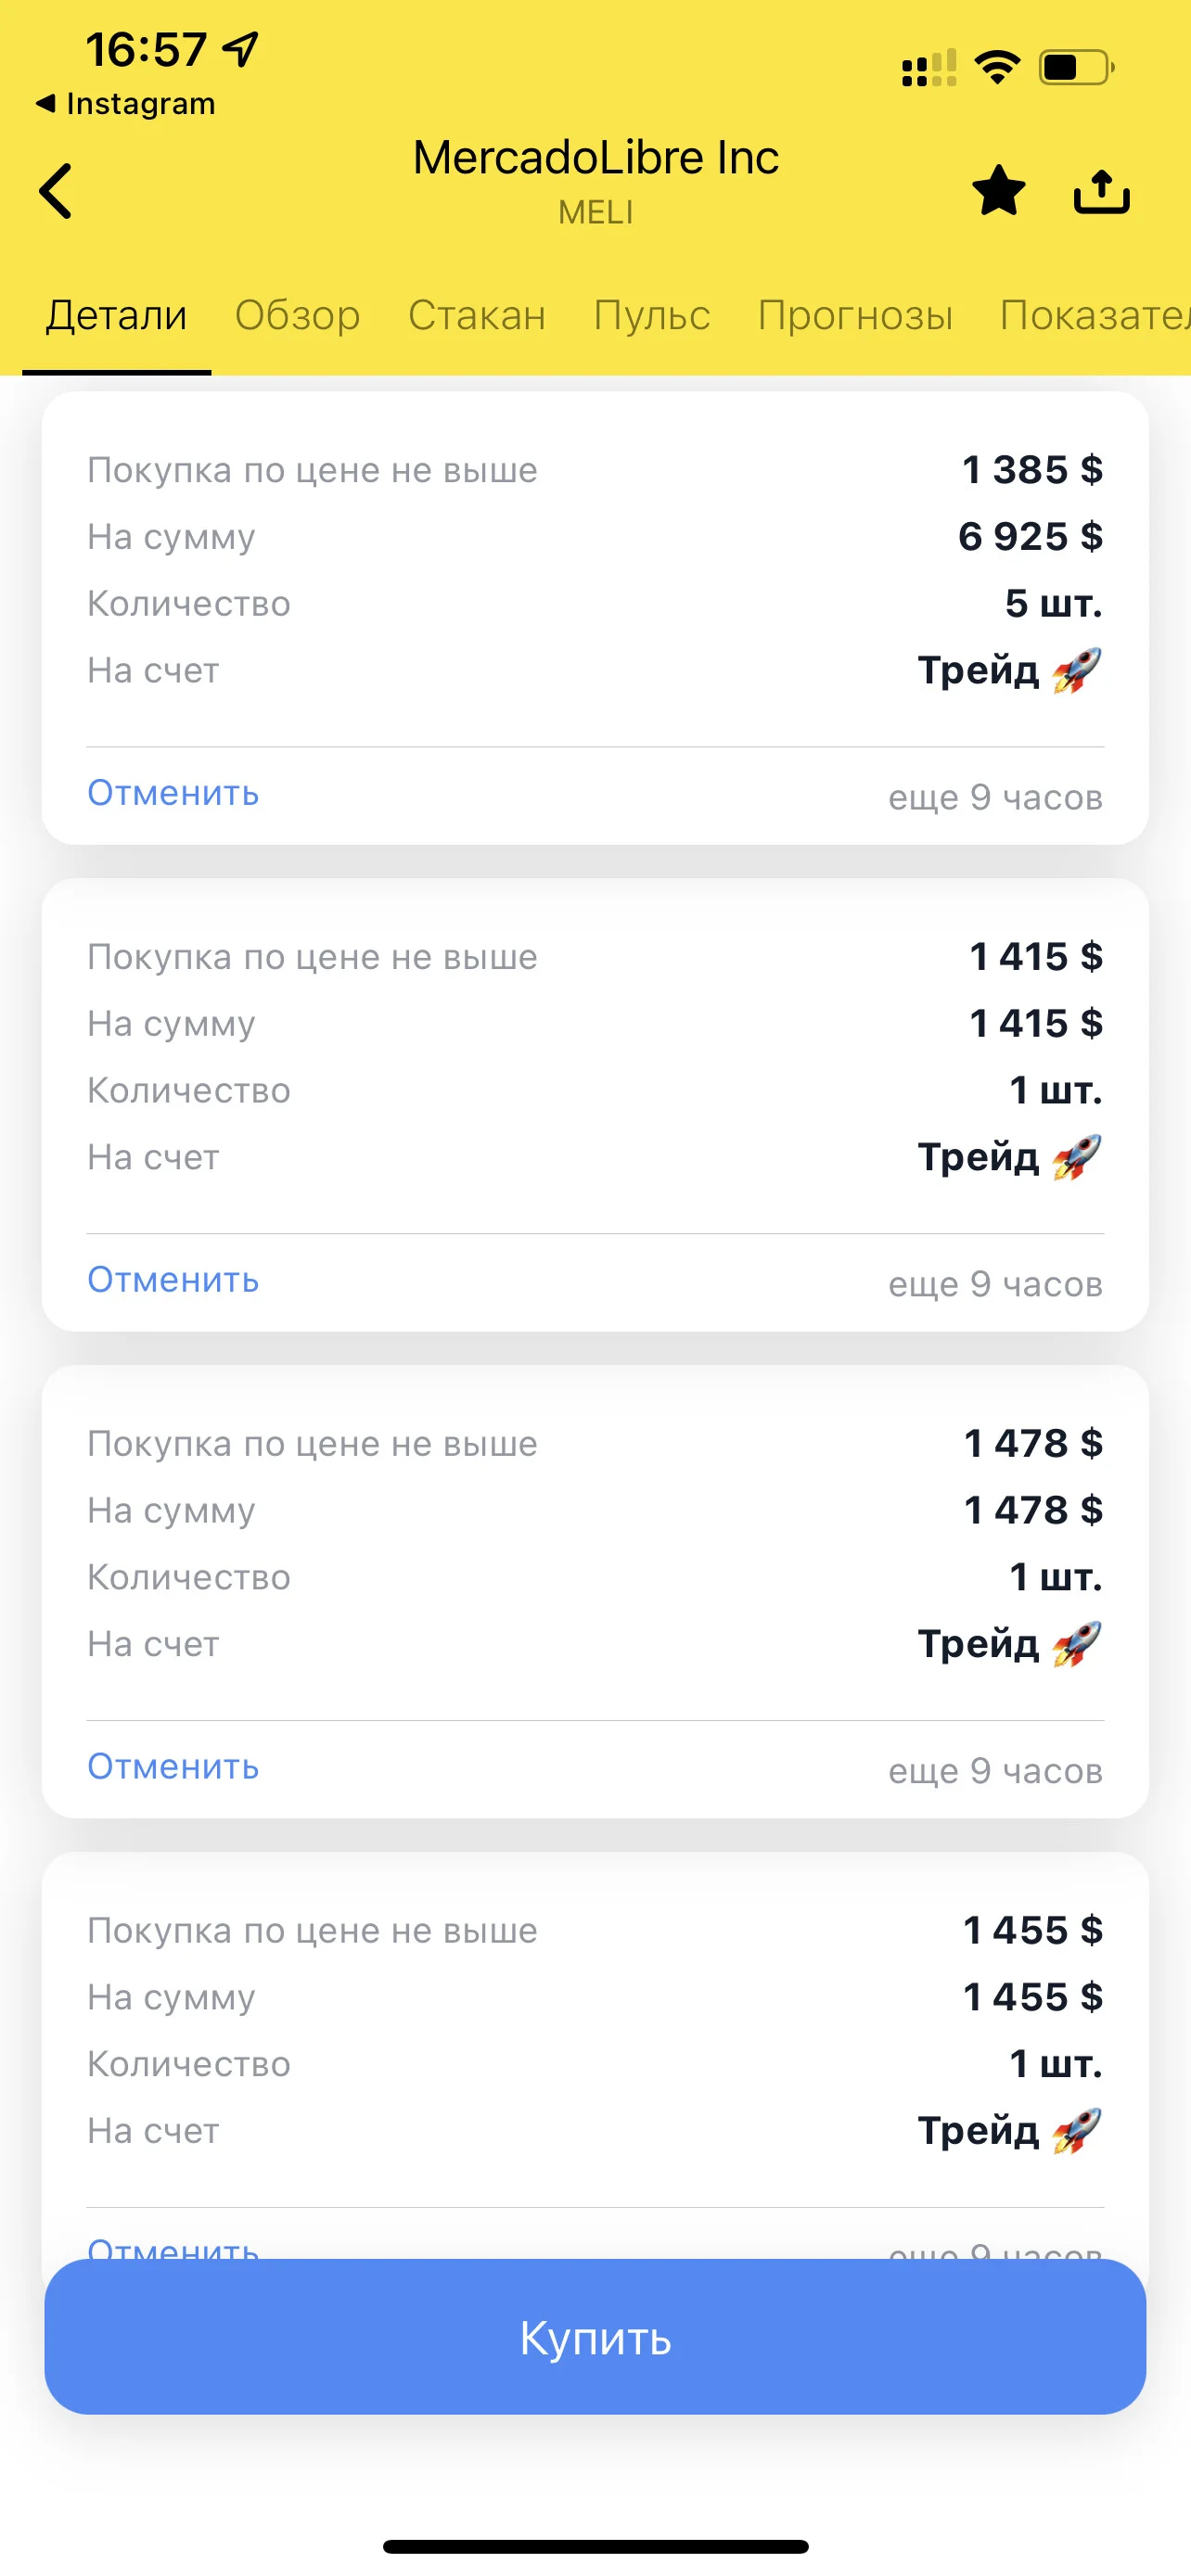The image size is (1191, 2576).
Task: Cancel the 1 415 $ buy order
Action: click(x=173, y=1280)
